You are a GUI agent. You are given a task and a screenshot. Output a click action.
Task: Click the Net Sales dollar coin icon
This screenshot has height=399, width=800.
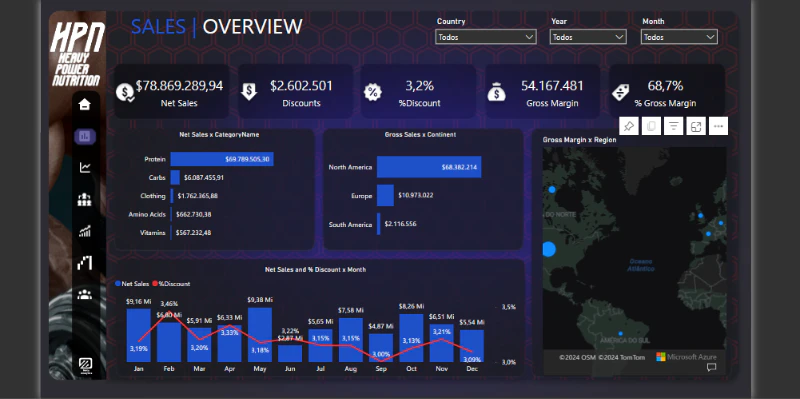coord(125,93)
